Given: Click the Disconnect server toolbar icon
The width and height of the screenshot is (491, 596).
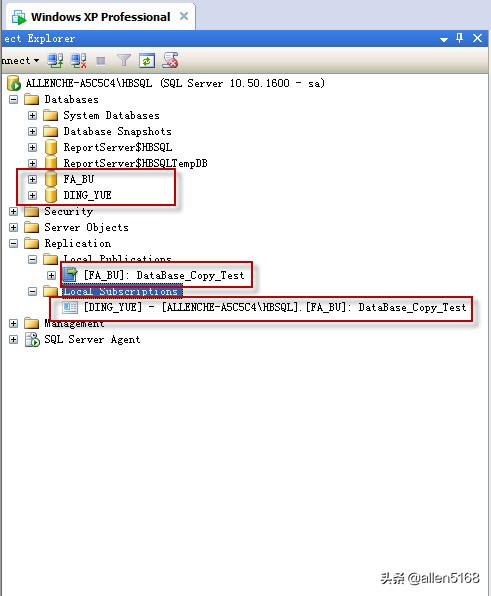Looking at the screenshot, I should click(x=79, y=60).
